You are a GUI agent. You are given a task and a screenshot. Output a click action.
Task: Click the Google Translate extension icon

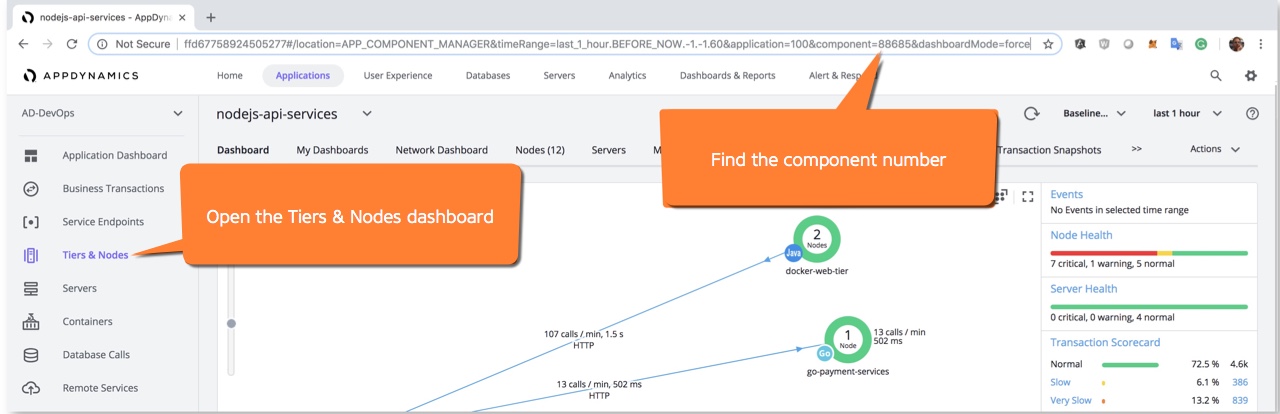click(1176, 44)
